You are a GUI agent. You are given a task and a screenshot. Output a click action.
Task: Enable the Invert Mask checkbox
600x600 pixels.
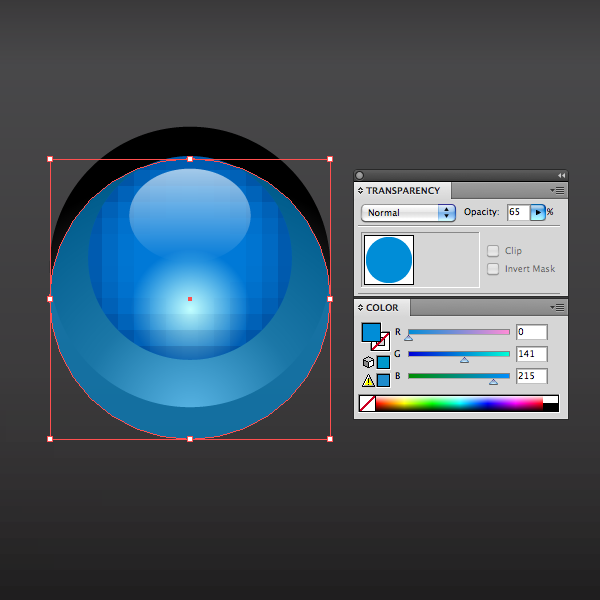click(493, 269)
